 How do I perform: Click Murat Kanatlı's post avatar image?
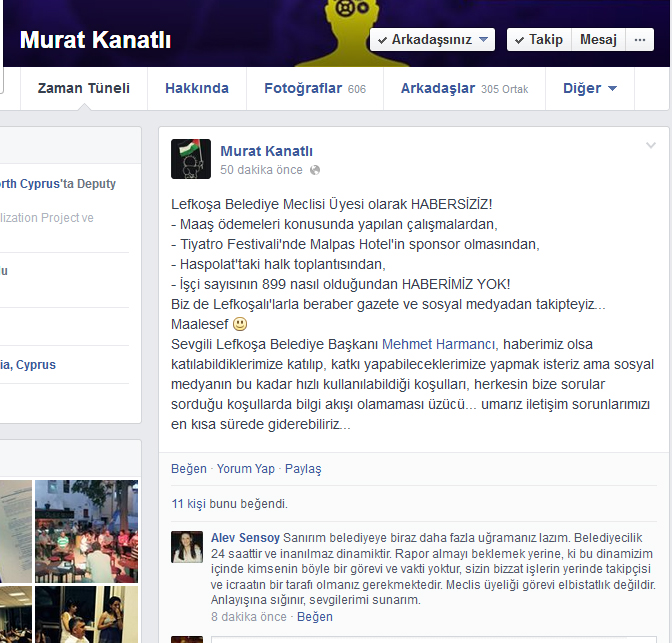pos(191,159)
